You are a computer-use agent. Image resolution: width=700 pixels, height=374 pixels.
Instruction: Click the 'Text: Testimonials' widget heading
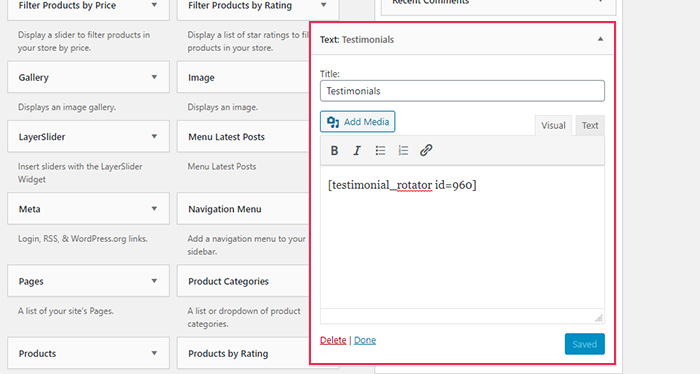357,39
